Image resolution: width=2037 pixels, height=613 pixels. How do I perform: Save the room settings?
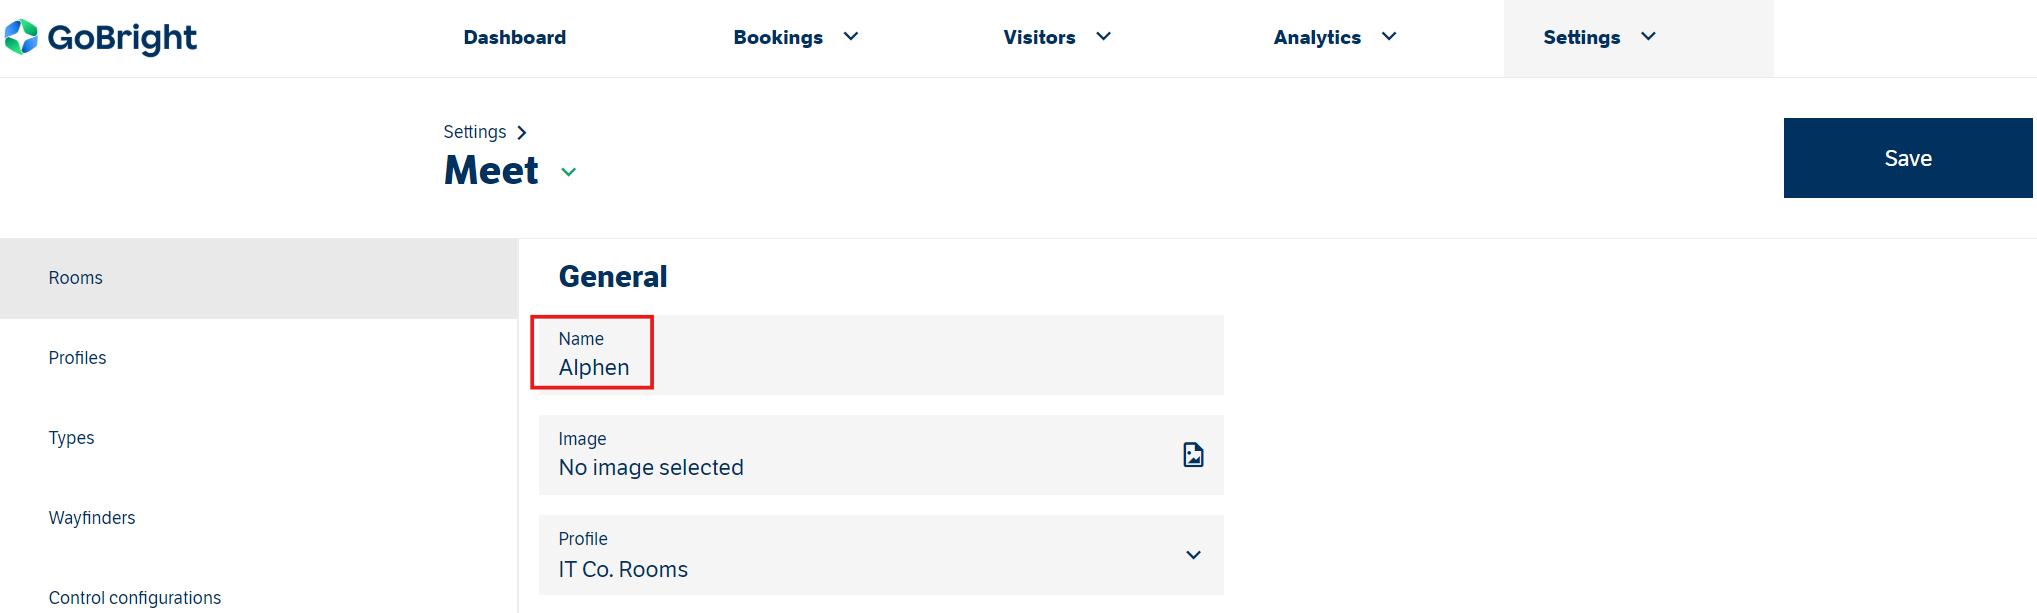[1907, 158]
